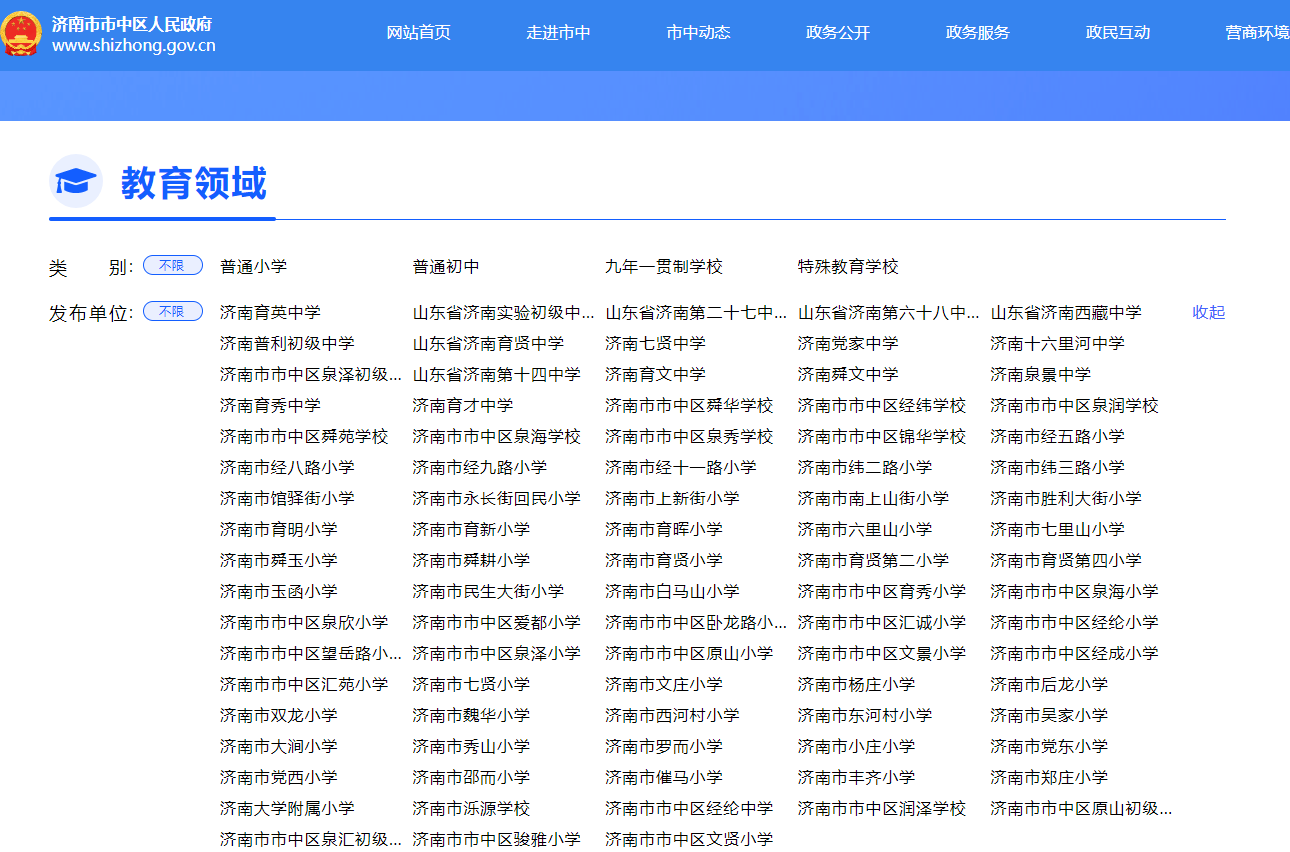Select 济南大学附属小学
This screenshot has height=852, width=1290.
287,808
